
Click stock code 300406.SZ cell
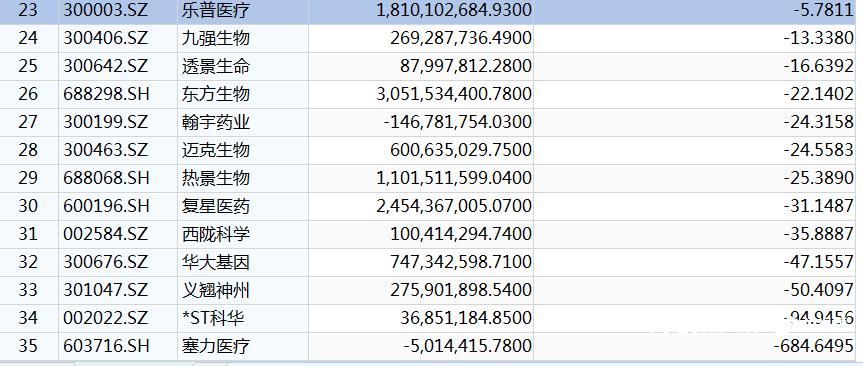pos(118,39)
